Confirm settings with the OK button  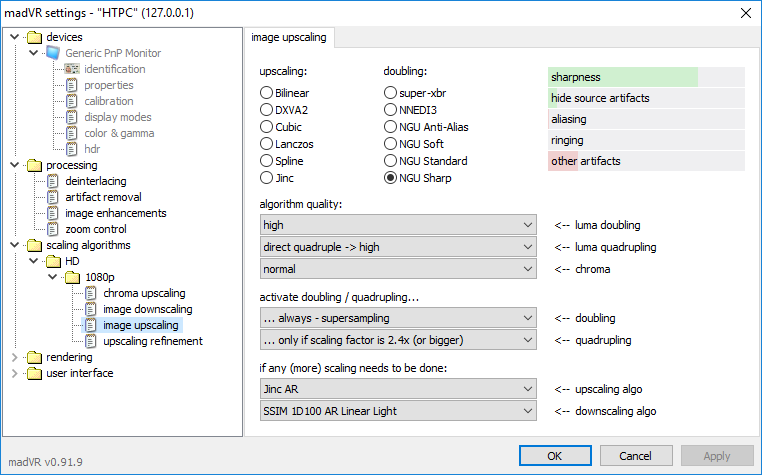555,456
